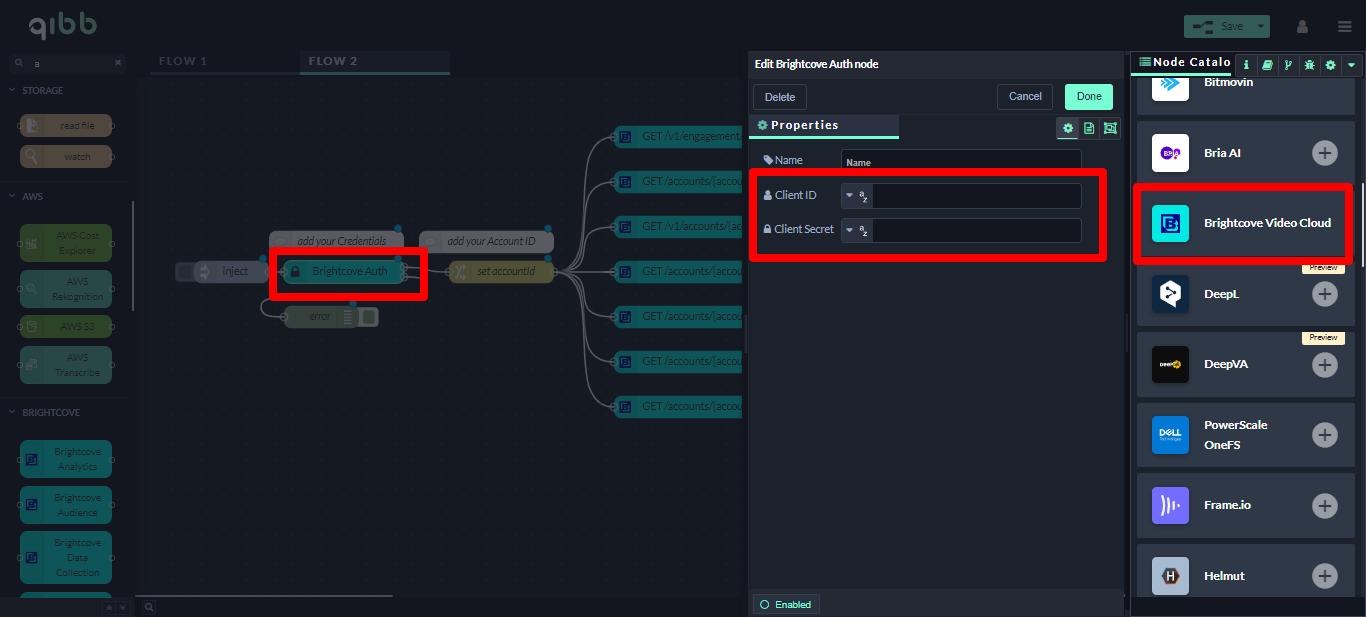Add the Bria AI node package
The height and width of the screenshot is (617, 1366).
[x=1324, y=153]
